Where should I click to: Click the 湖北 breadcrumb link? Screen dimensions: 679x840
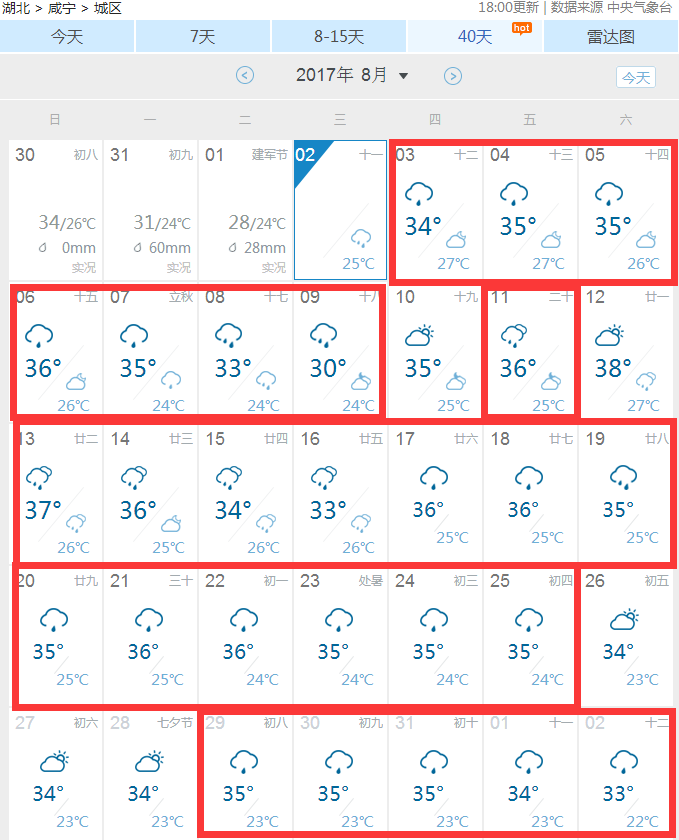(15, 8)
